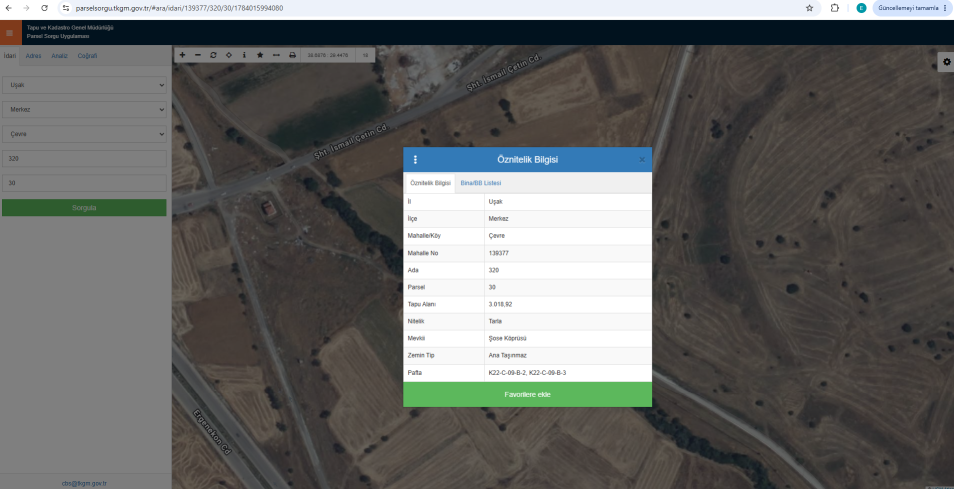954x489 pixels.
Task: Zoom in the map with plus icon
Action: coord(182,55)
